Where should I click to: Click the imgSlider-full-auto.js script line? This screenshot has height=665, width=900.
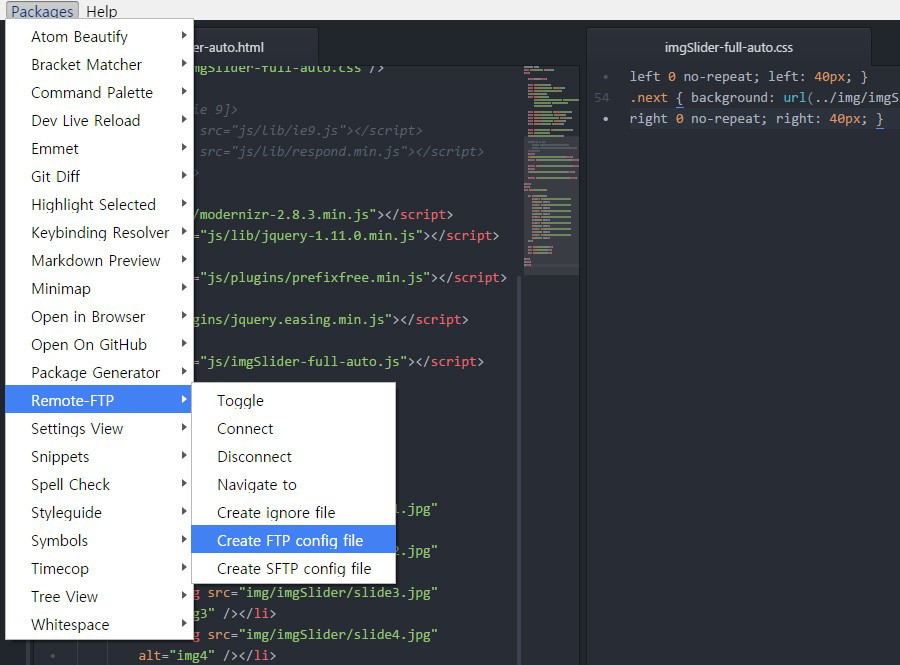(339, 361)
